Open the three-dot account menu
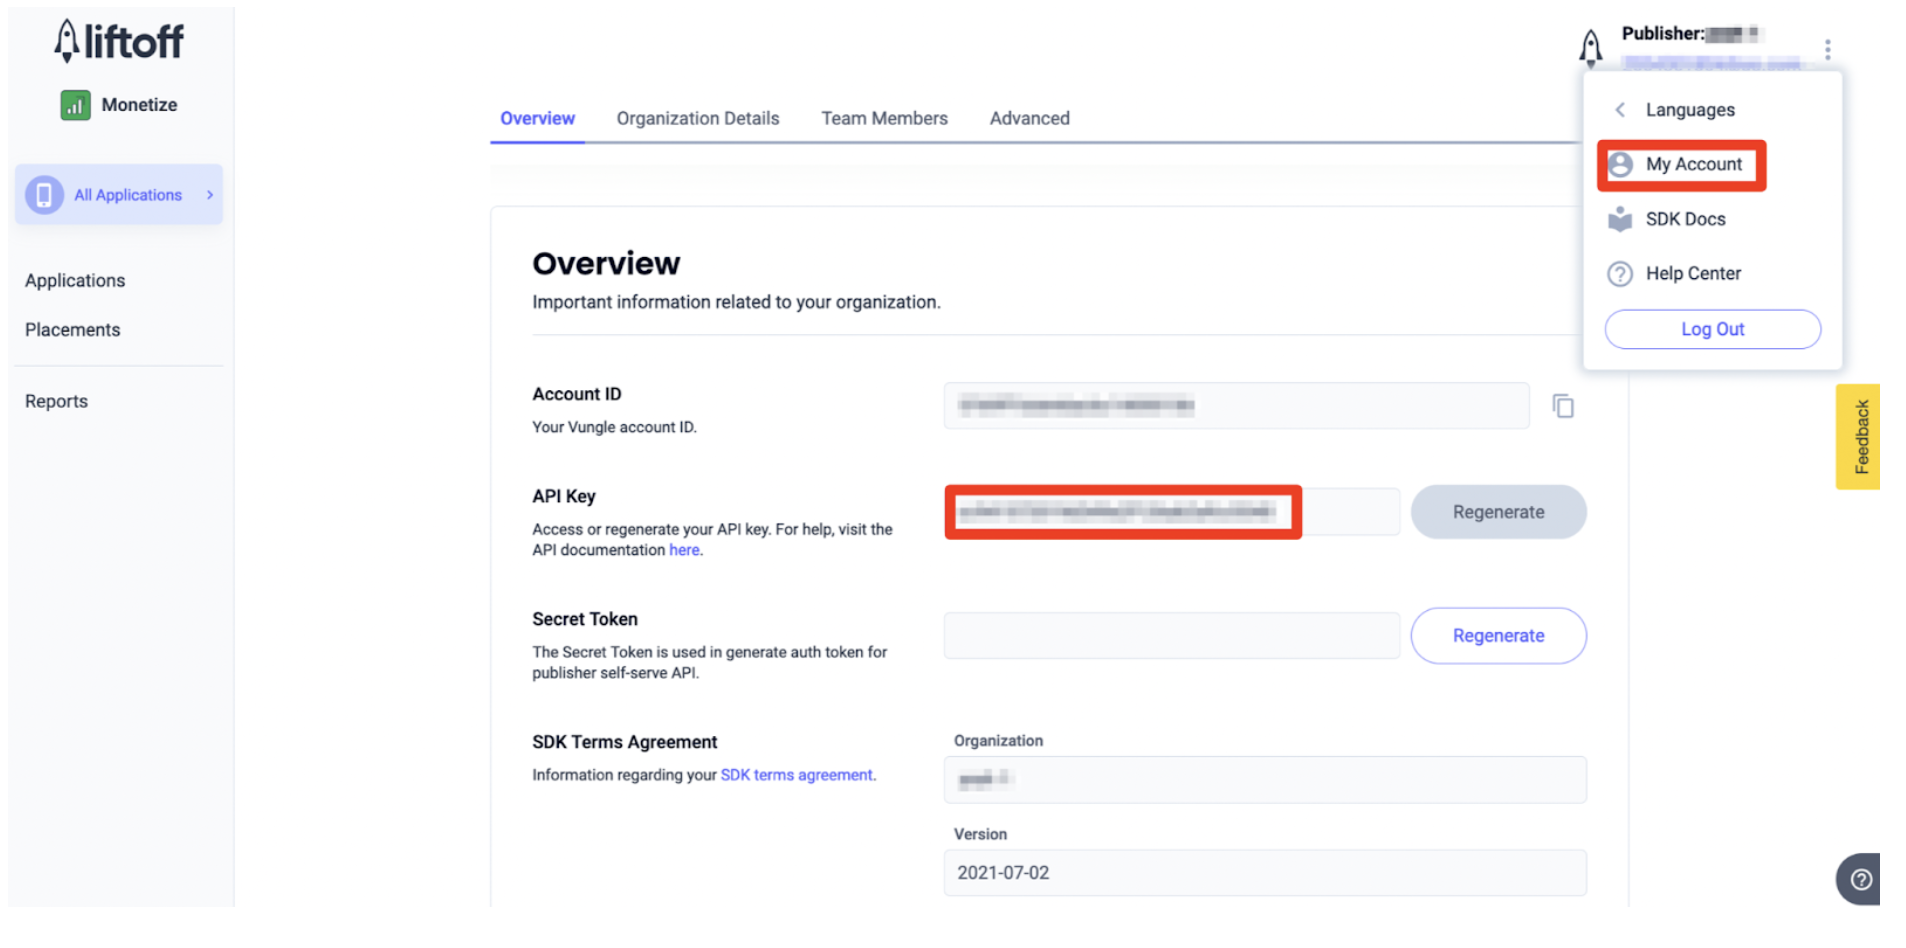 coord(1827,49)
